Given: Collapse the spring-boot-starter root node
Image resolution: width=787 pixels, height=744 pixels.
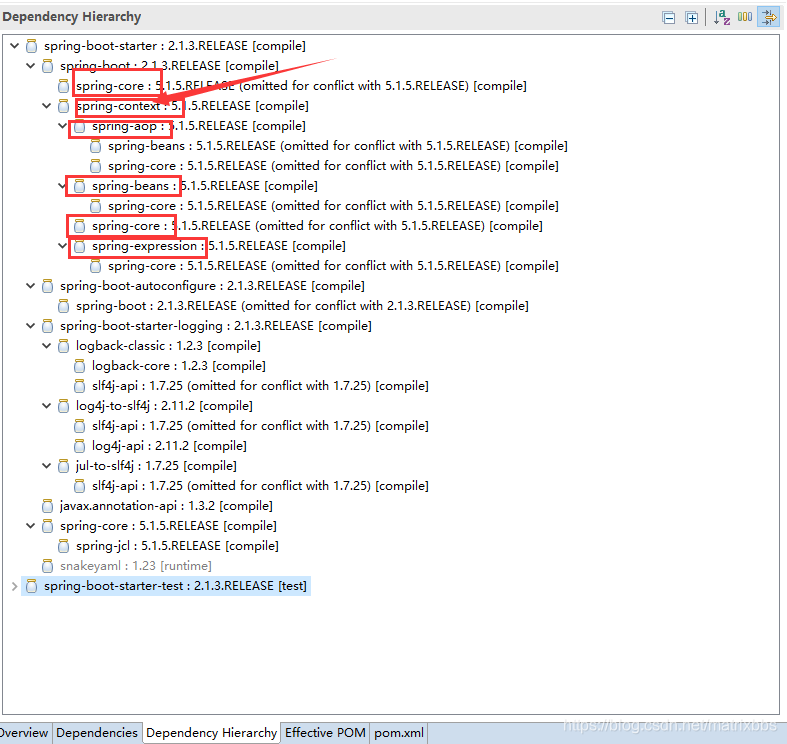Looking at the screenshot, I should [x=15, y=46].
